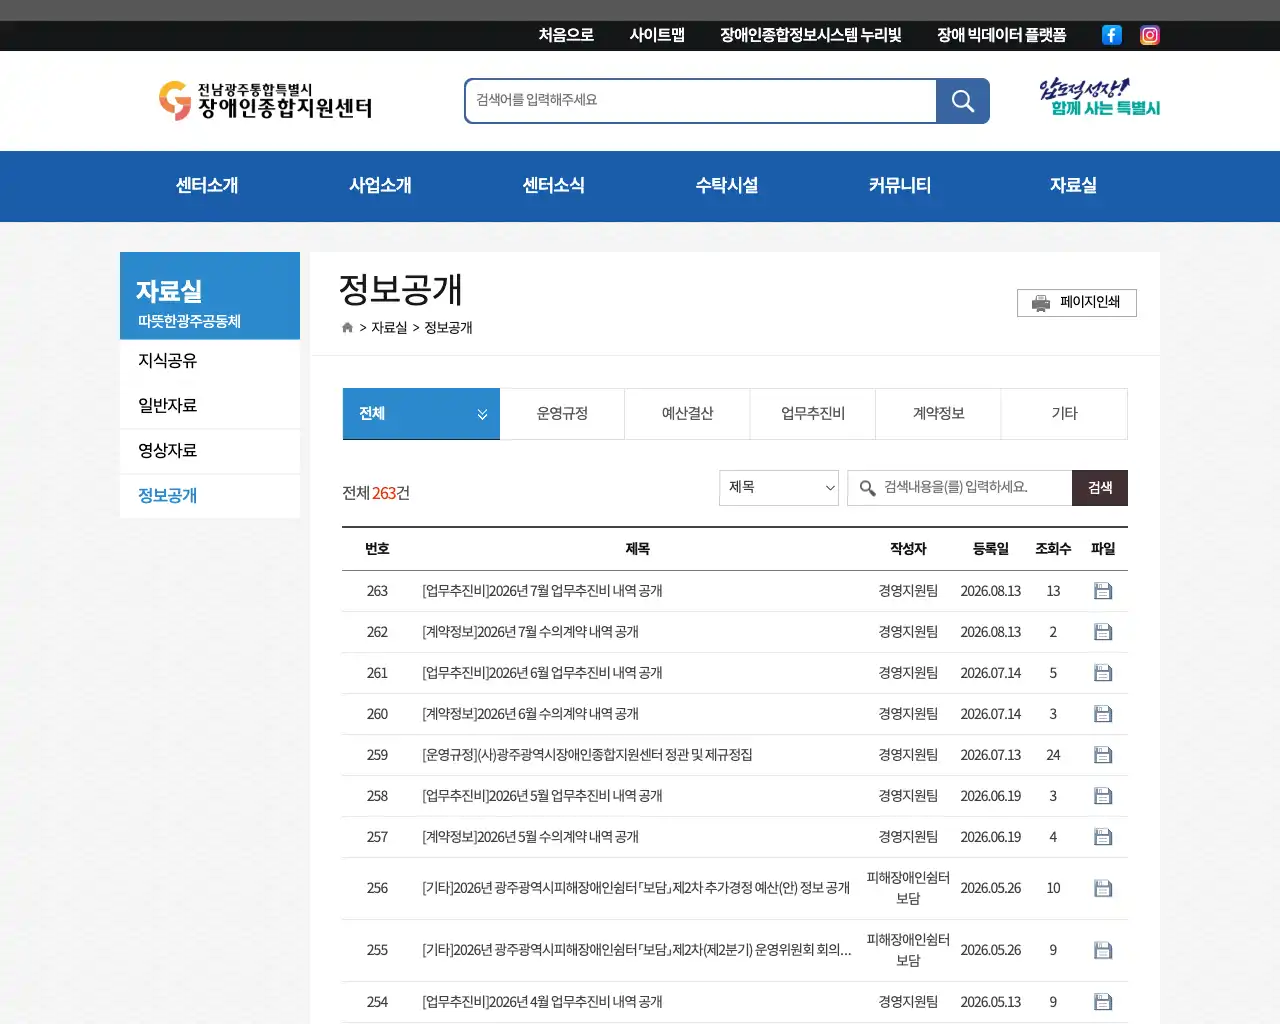1280x1024 pixels.
Task: Open 장애 빅데이터 플랫폼 link
Action: pyautogui.click(x=1002, y=35)
